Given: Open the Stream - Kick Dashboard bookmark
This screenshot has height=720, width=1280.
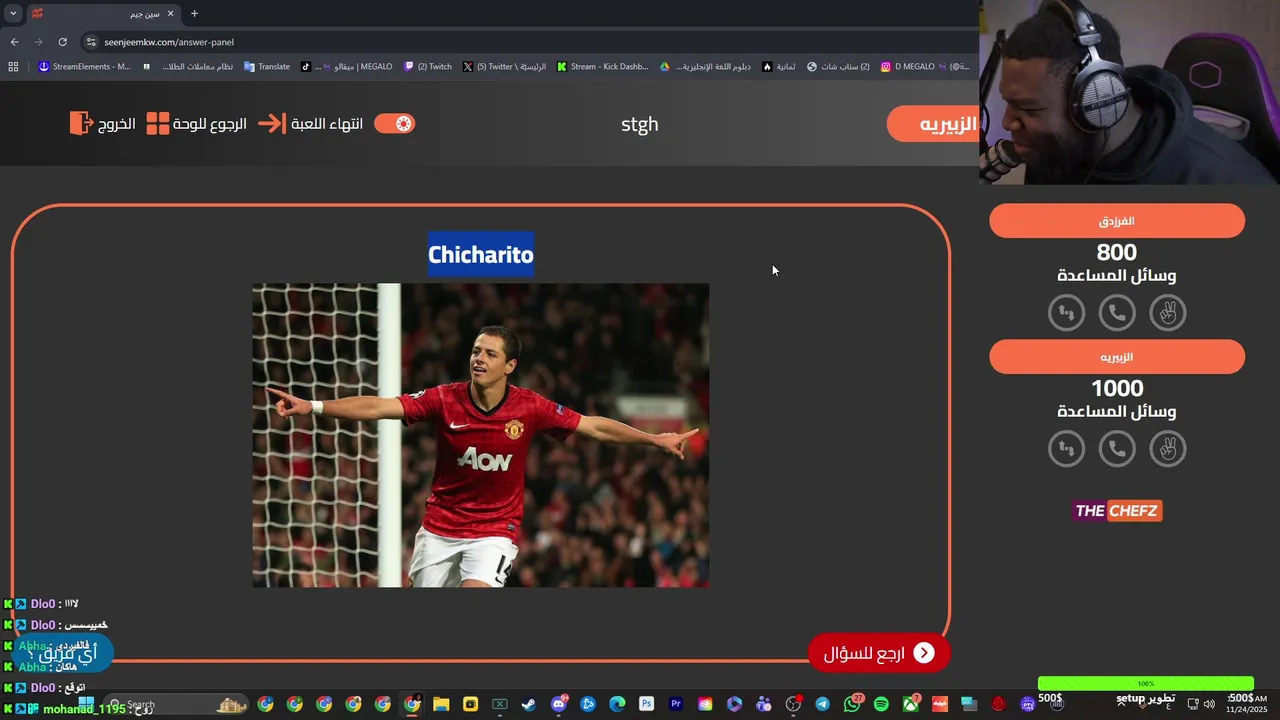Looking at the screenshot, I should (x=603, y=67).
